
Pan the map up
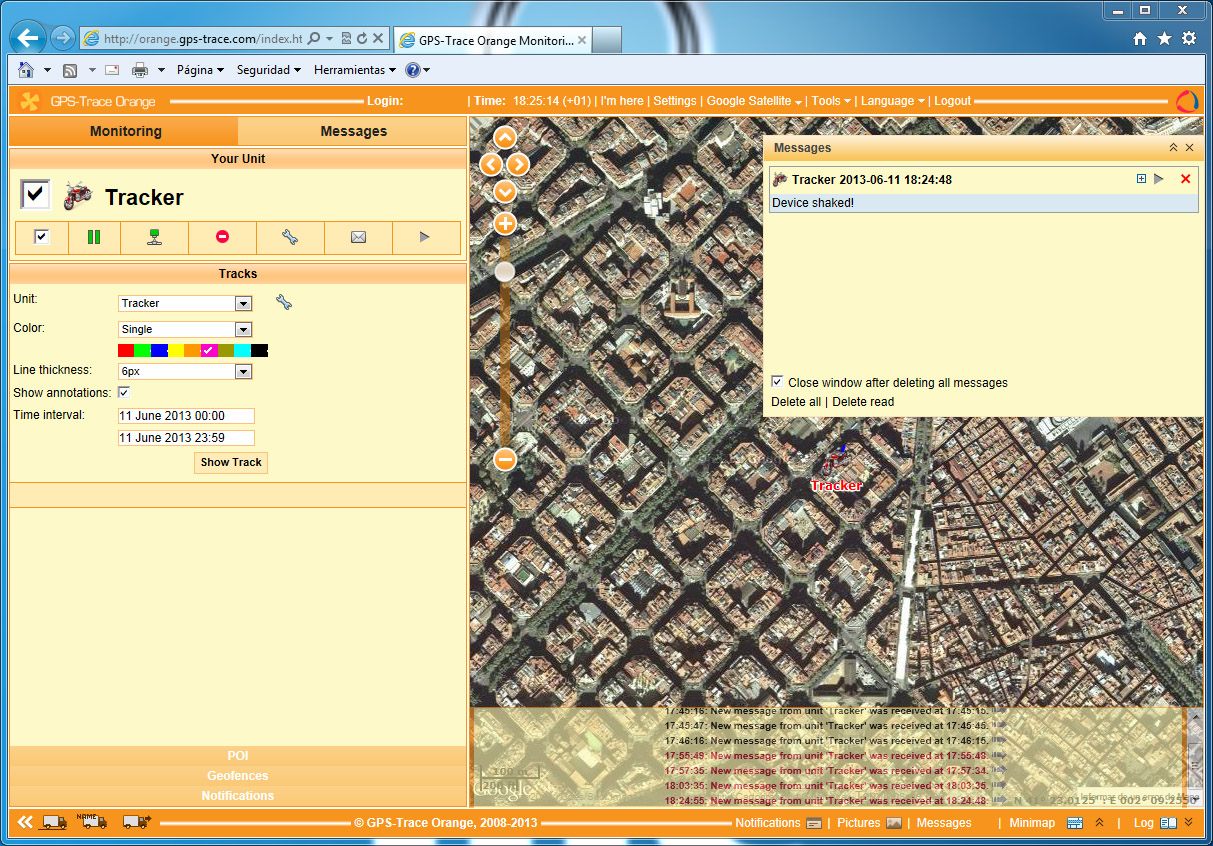(505, 138)
